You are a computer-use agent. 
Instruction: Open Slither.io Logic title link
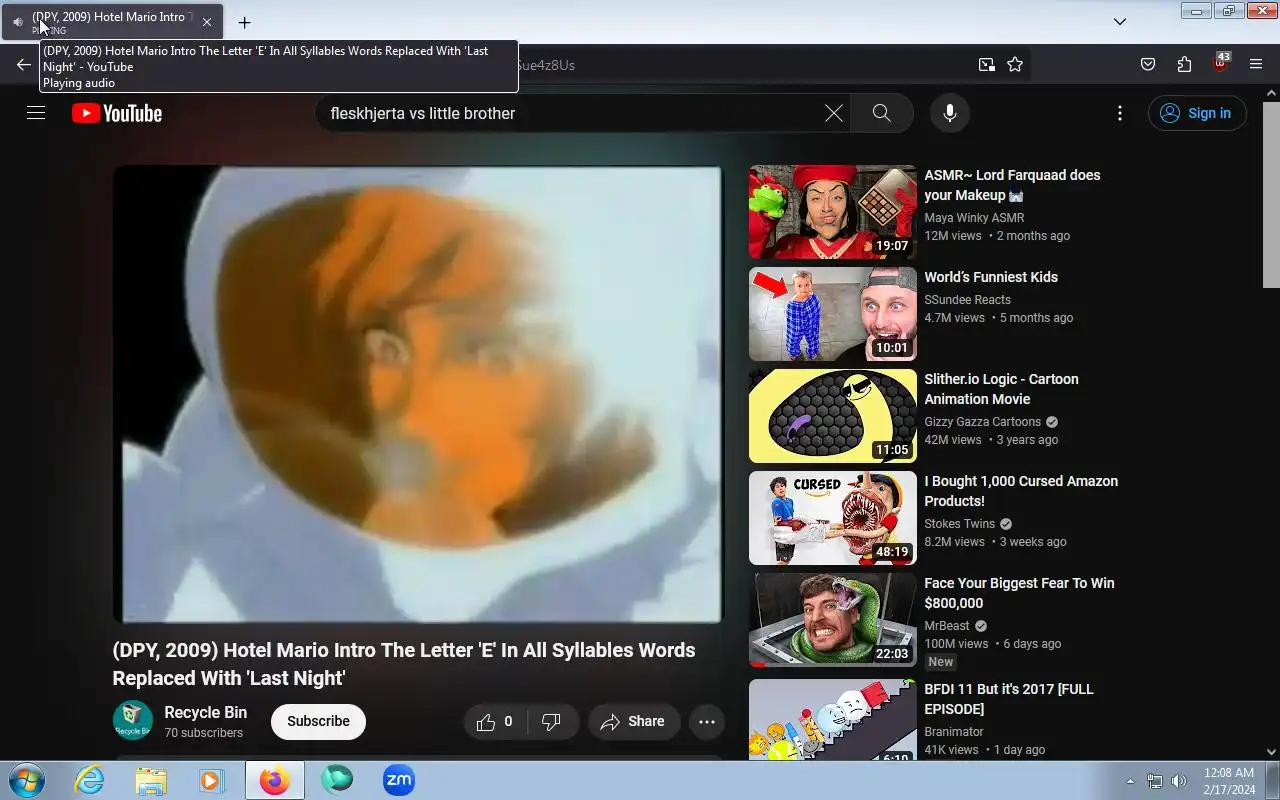click(x=1001, y=389)
